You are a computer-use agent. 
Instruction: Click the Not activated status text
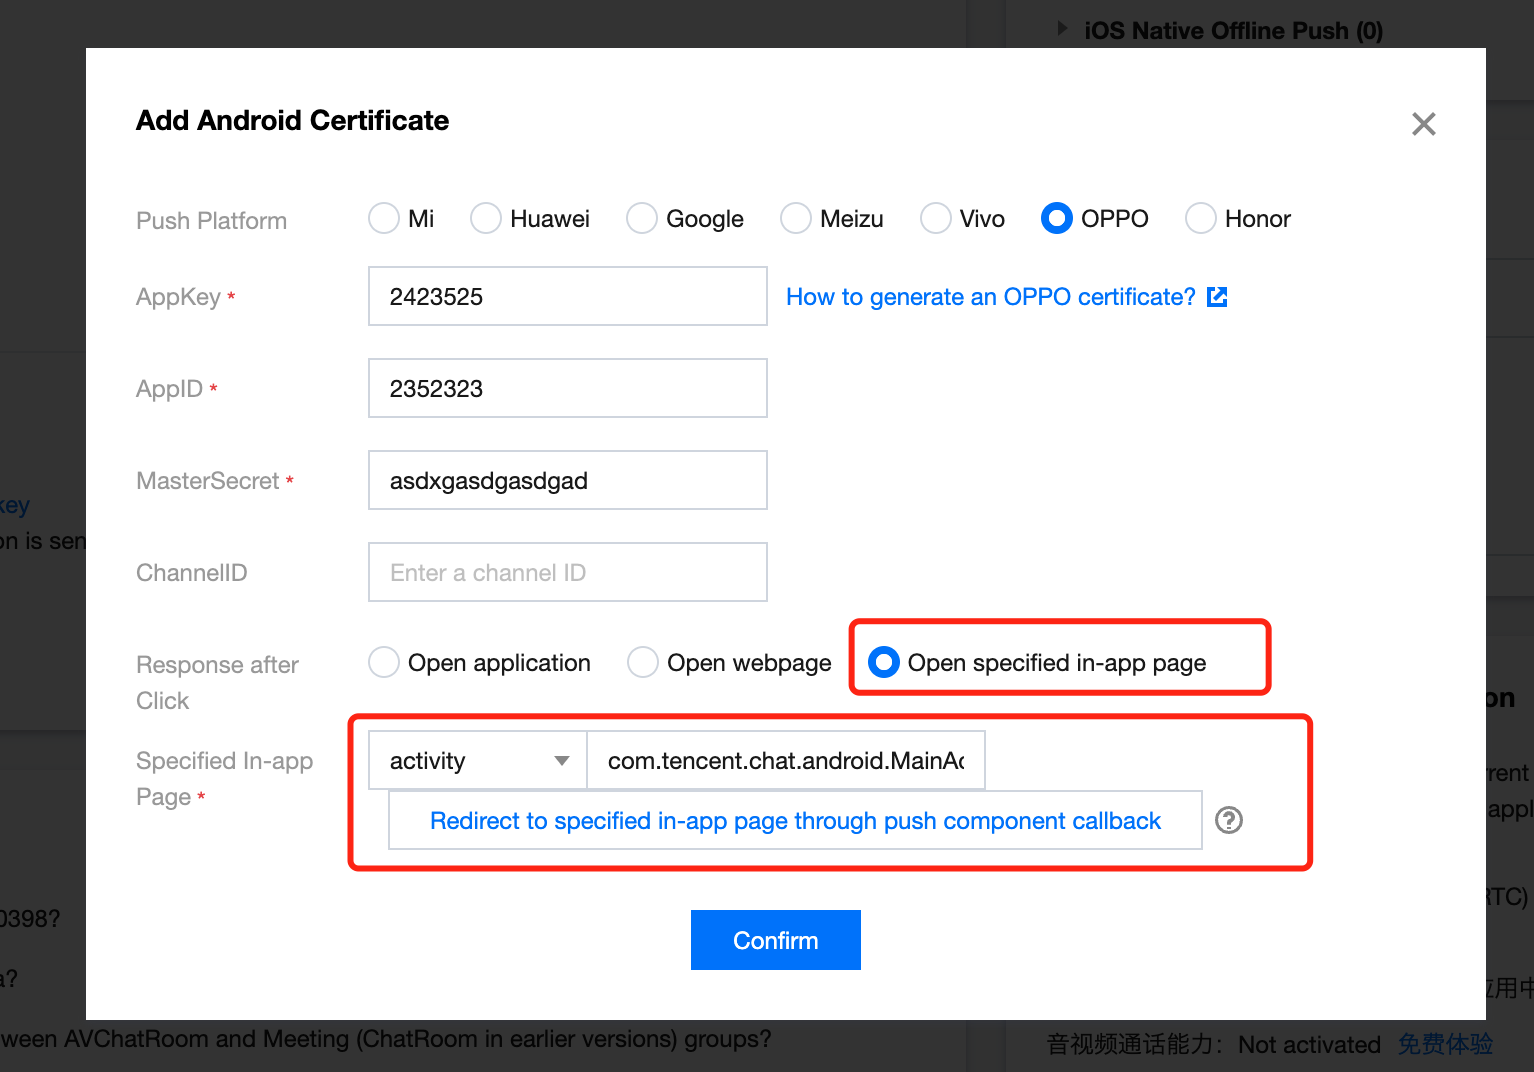click(x=1309, y=1045)
